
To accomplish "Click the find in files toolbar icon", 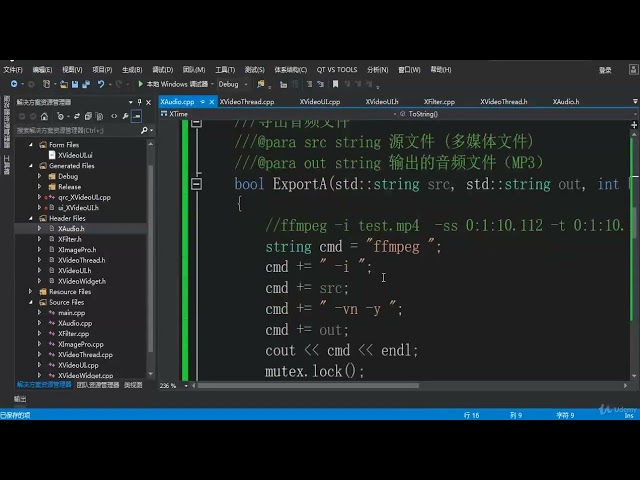I will pyautogui.click(x=260, y=84).
